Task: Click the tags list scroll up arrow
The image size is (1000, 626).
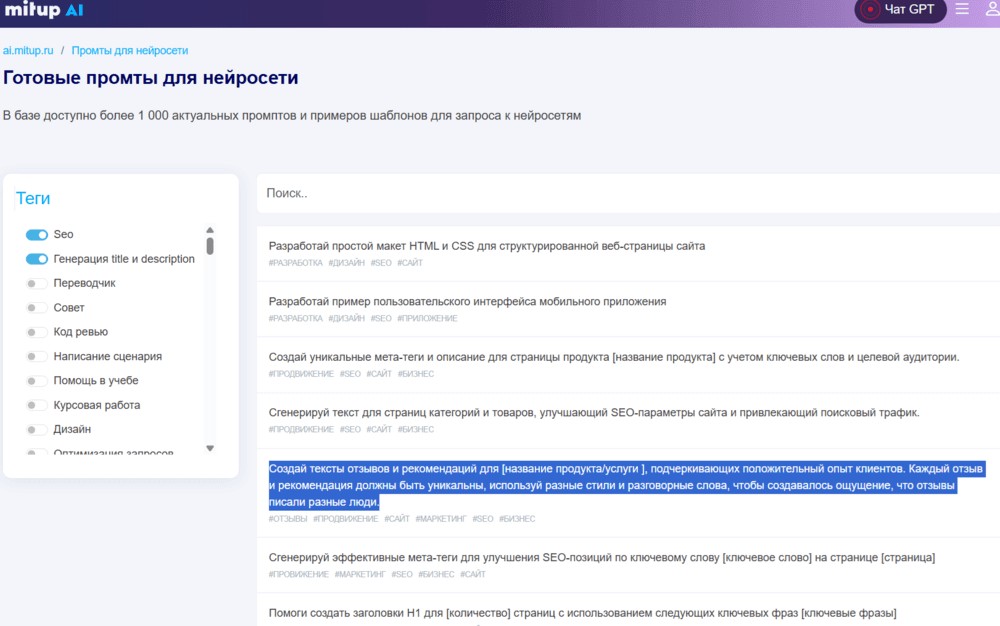Action: (x=210, y=230)
